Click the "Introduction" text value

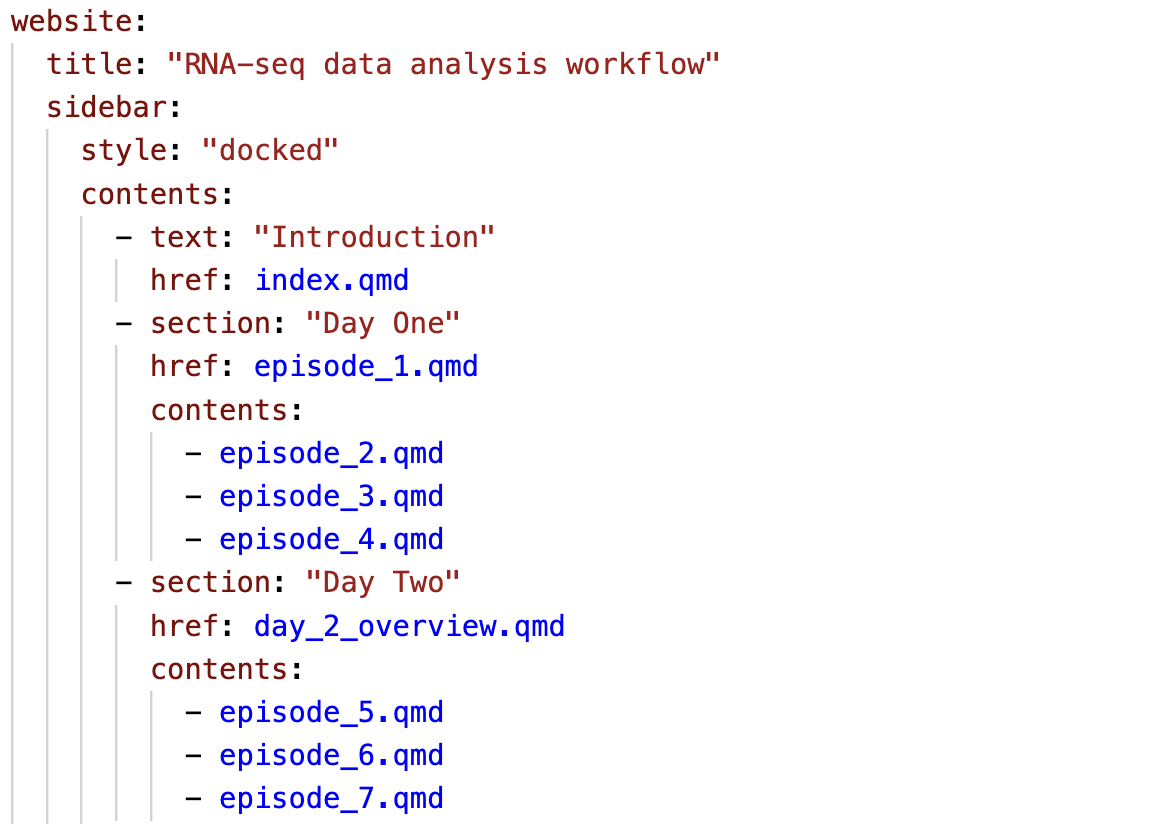tap(374, 237)
